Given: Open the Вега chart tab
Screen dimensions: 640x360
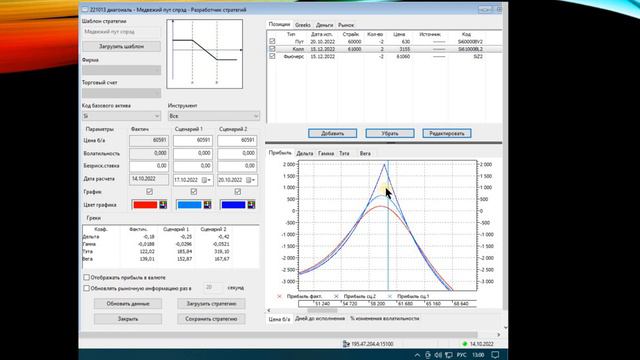Looking at the screenshot, I should point(365,153).
